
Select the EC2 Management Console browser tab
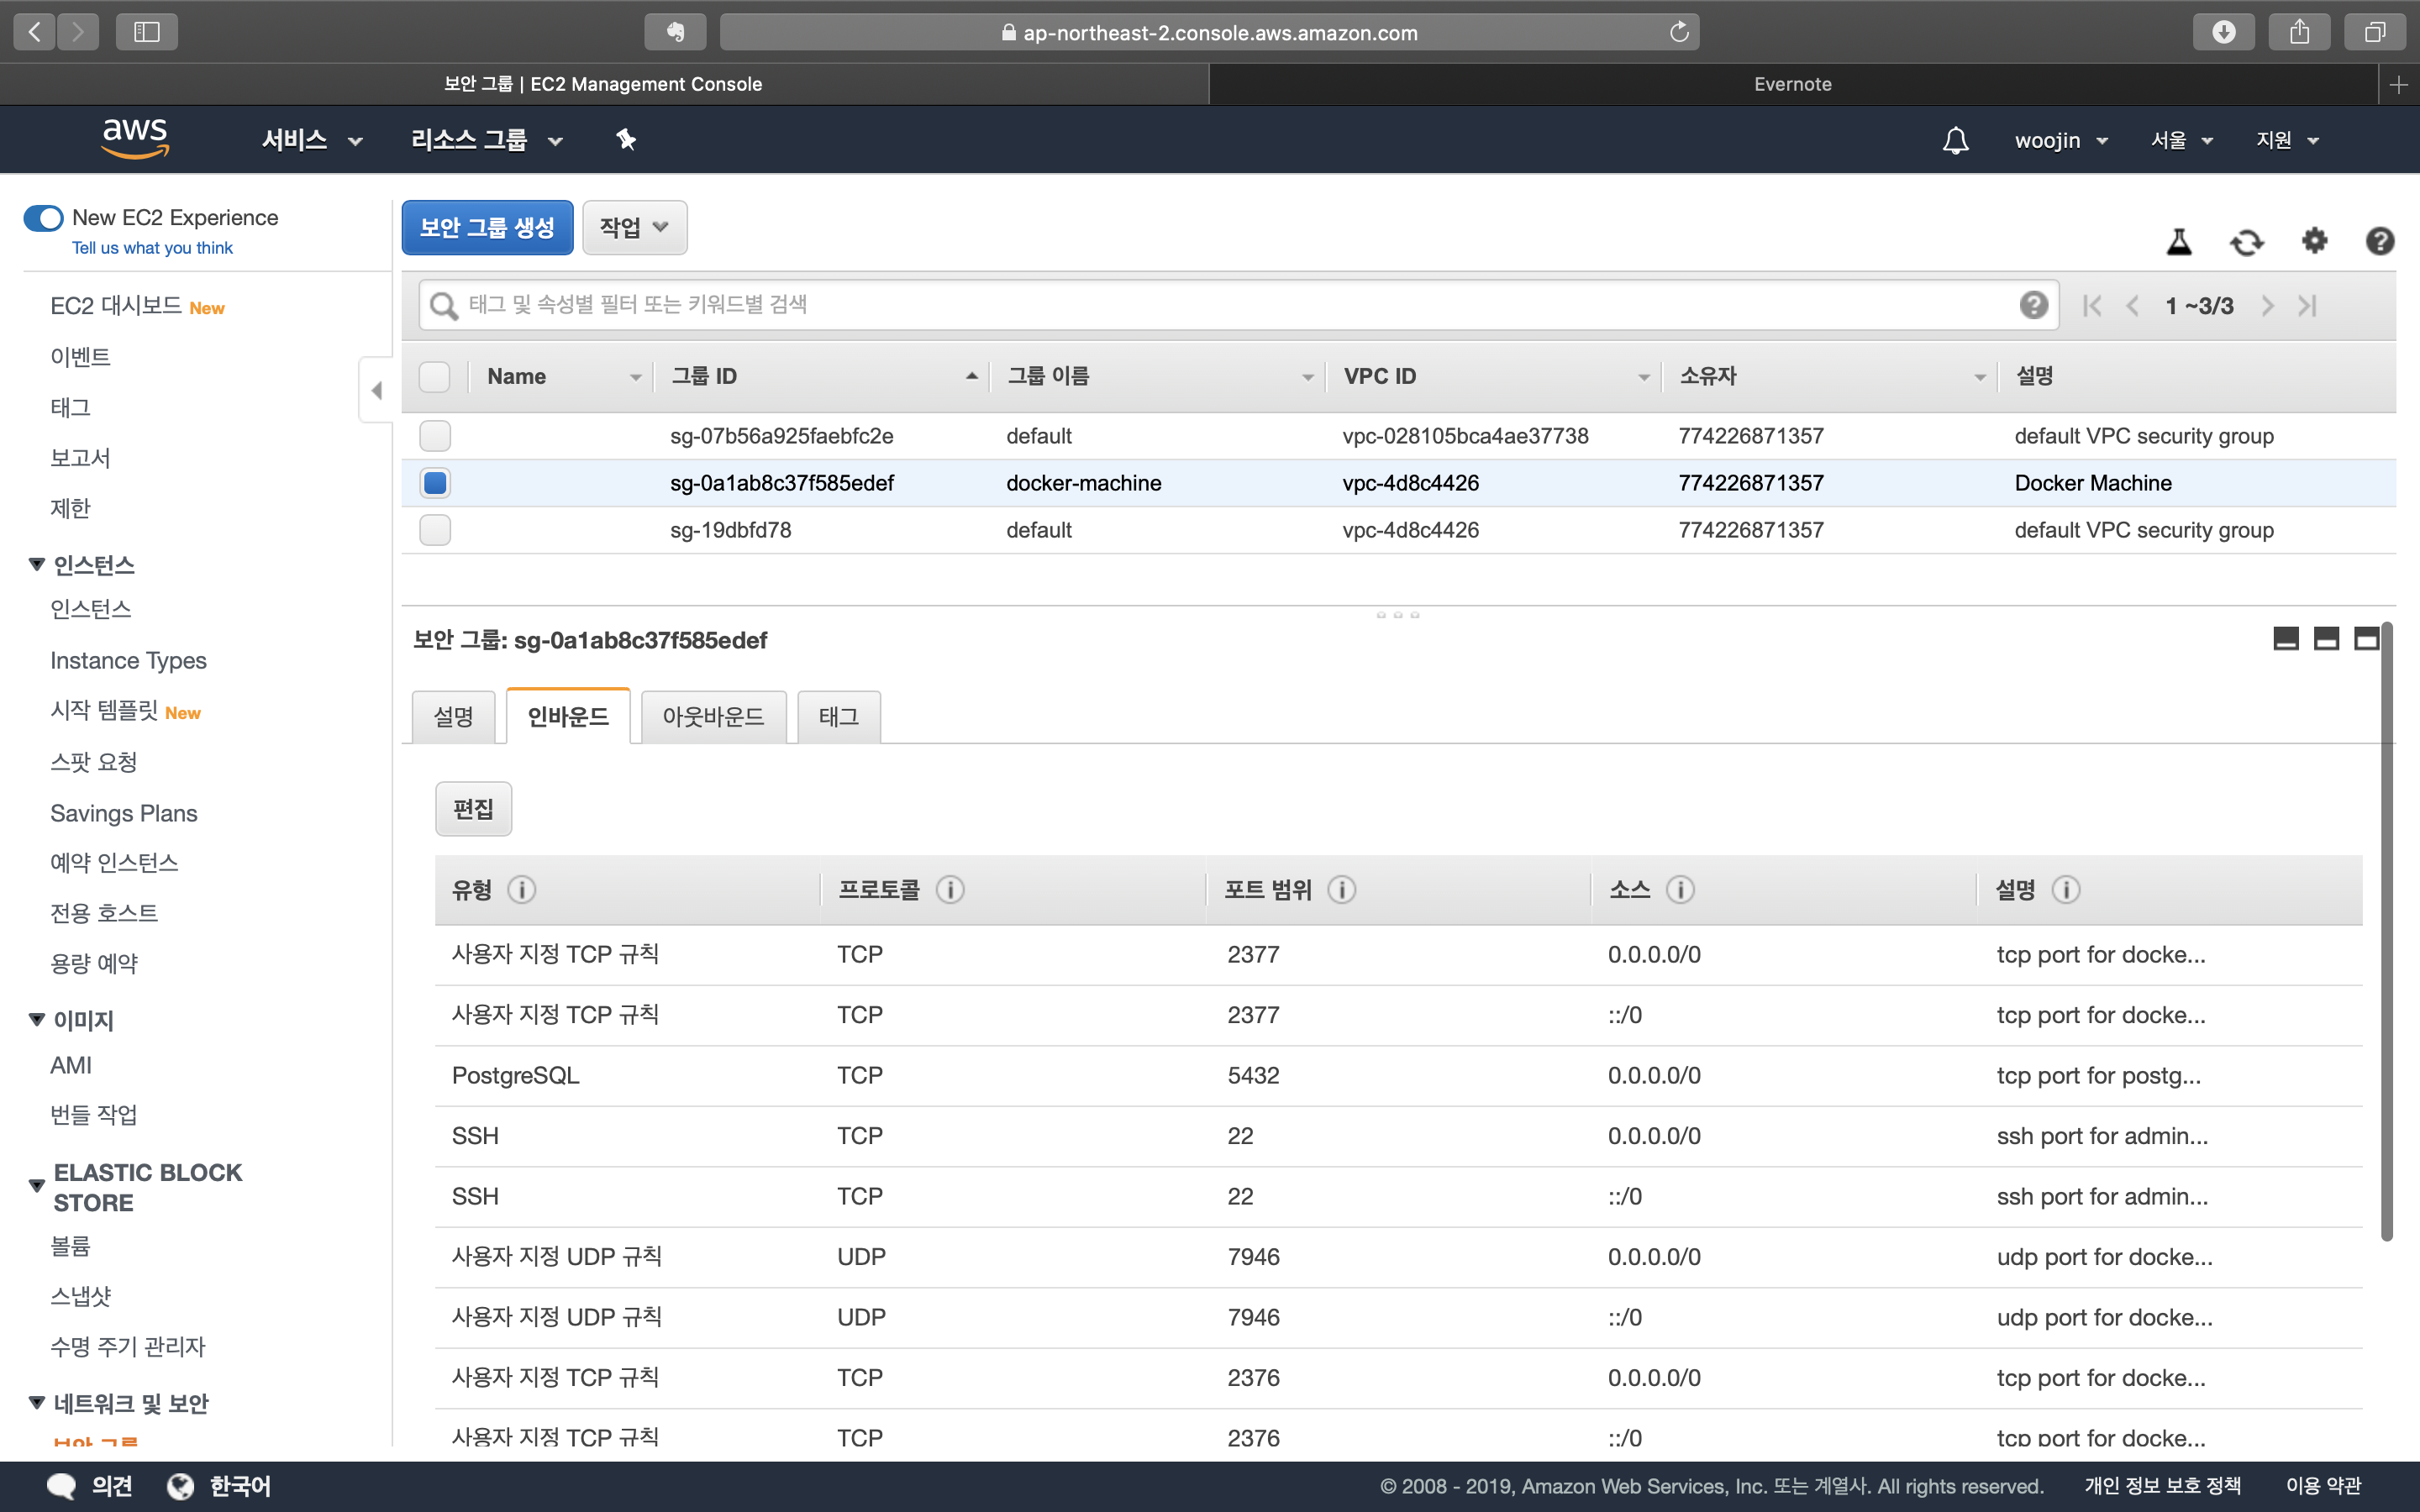pos(603,85)
